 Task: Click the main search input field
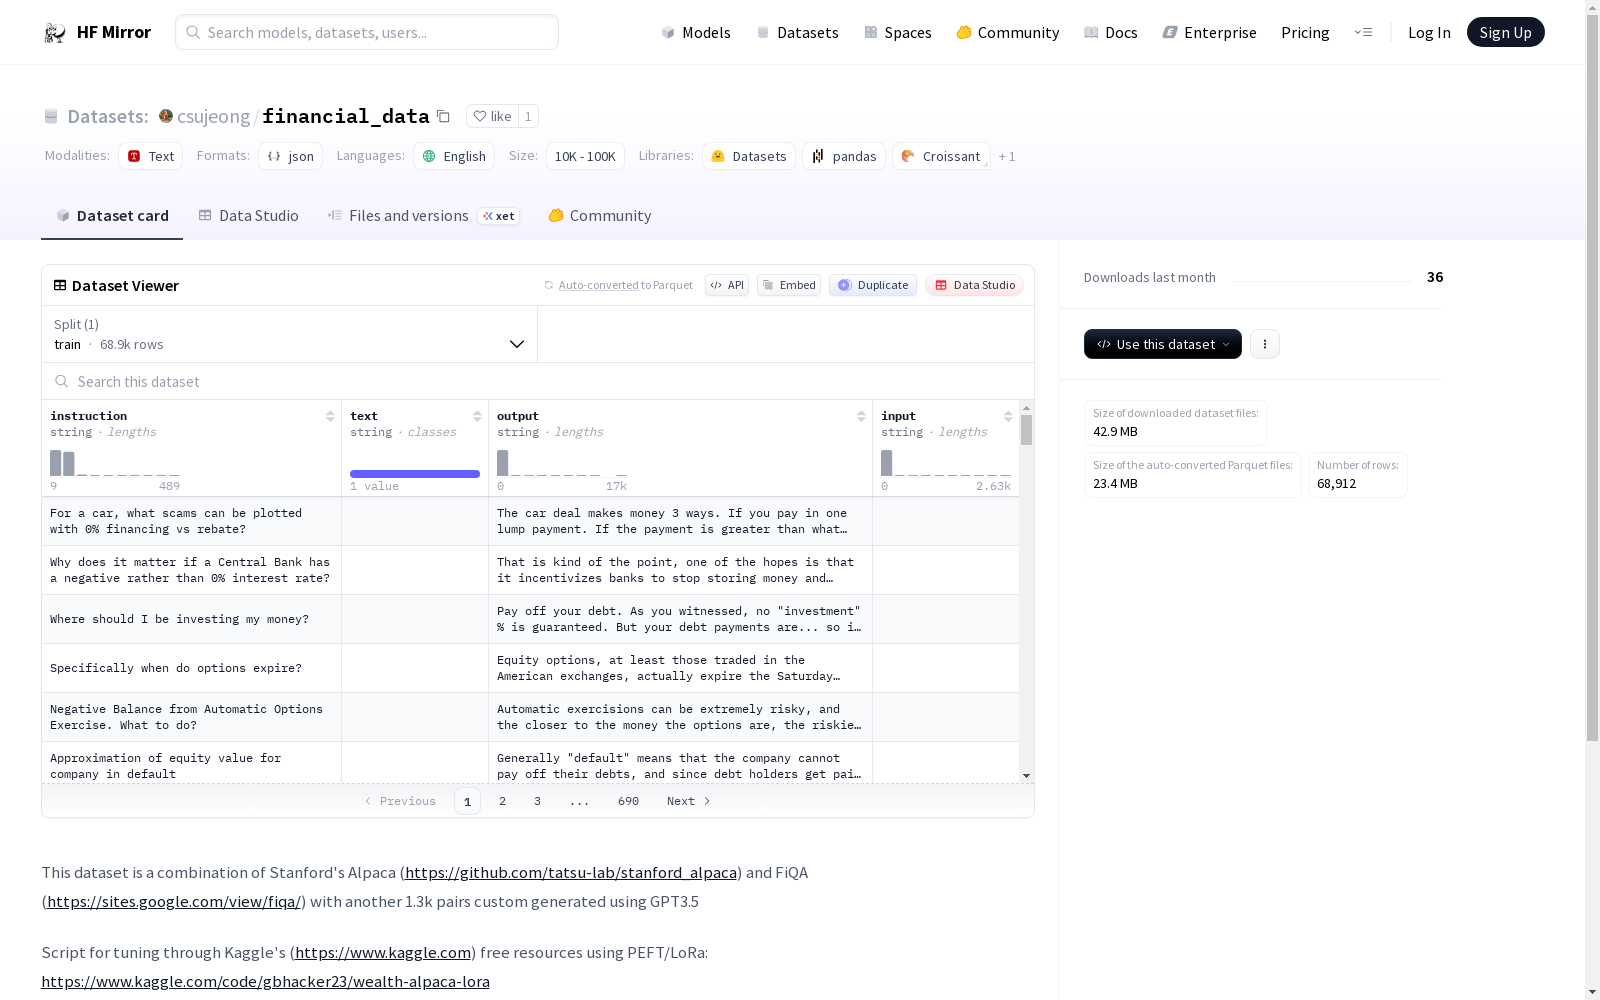tap(367, 32)
